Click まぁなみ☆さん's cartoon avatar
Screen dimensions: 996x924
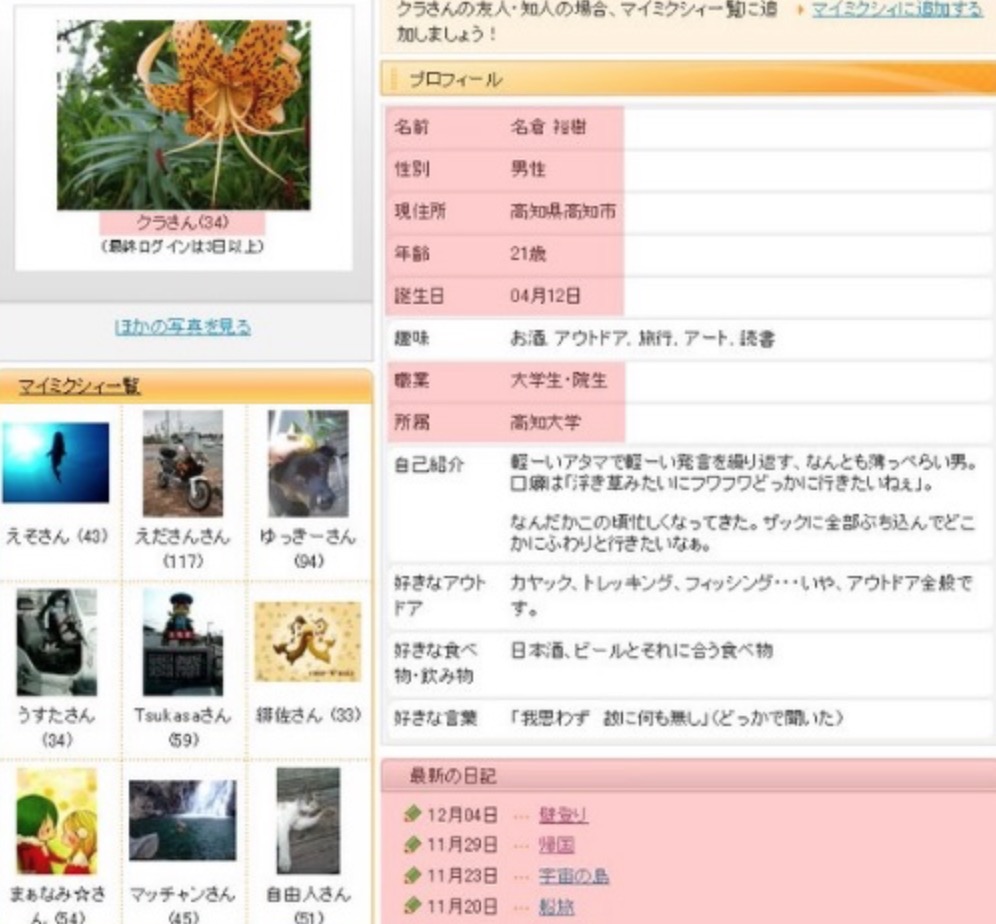coord(56,820)
